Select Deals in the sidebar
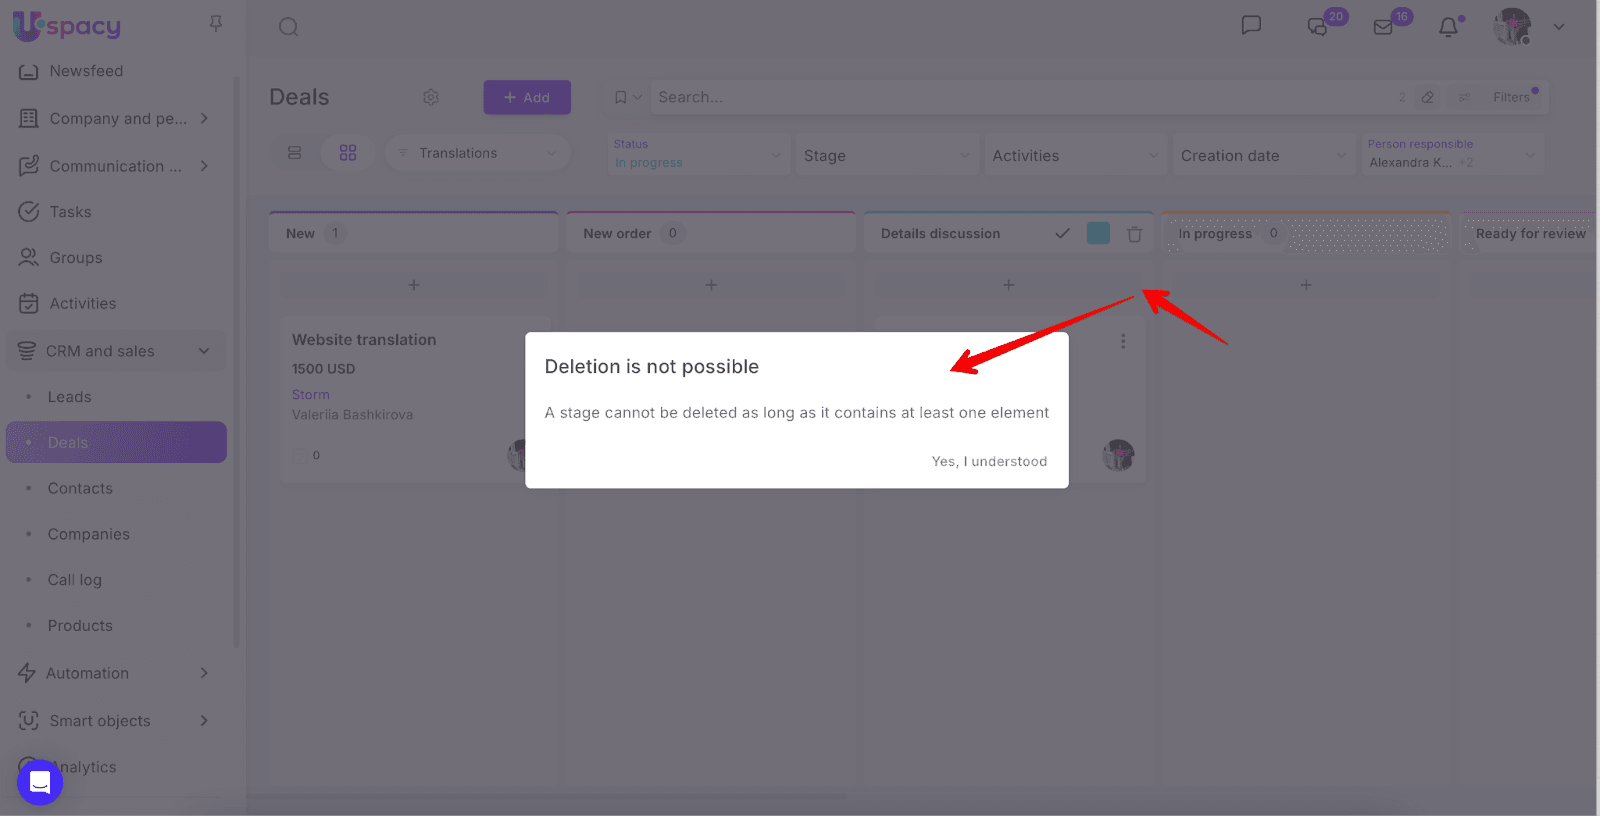This screenshot has width=1600, height=816. [x=116, y=442]
